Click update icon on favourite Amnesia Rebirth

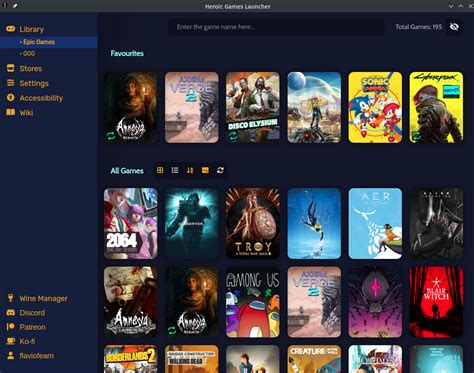click(x=111, y=136)
